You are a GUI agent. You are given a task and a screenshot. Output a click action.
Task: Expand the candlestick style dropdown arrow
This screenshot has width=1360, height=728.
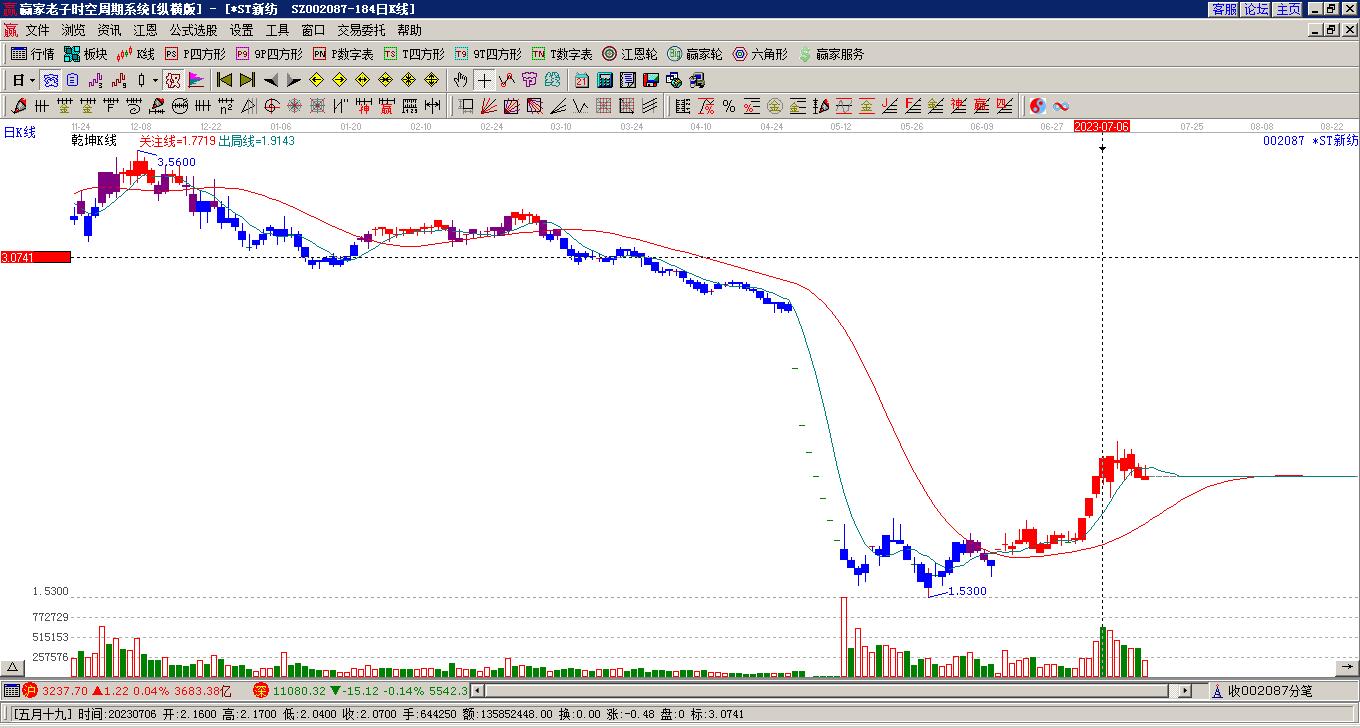pos(156,80)
